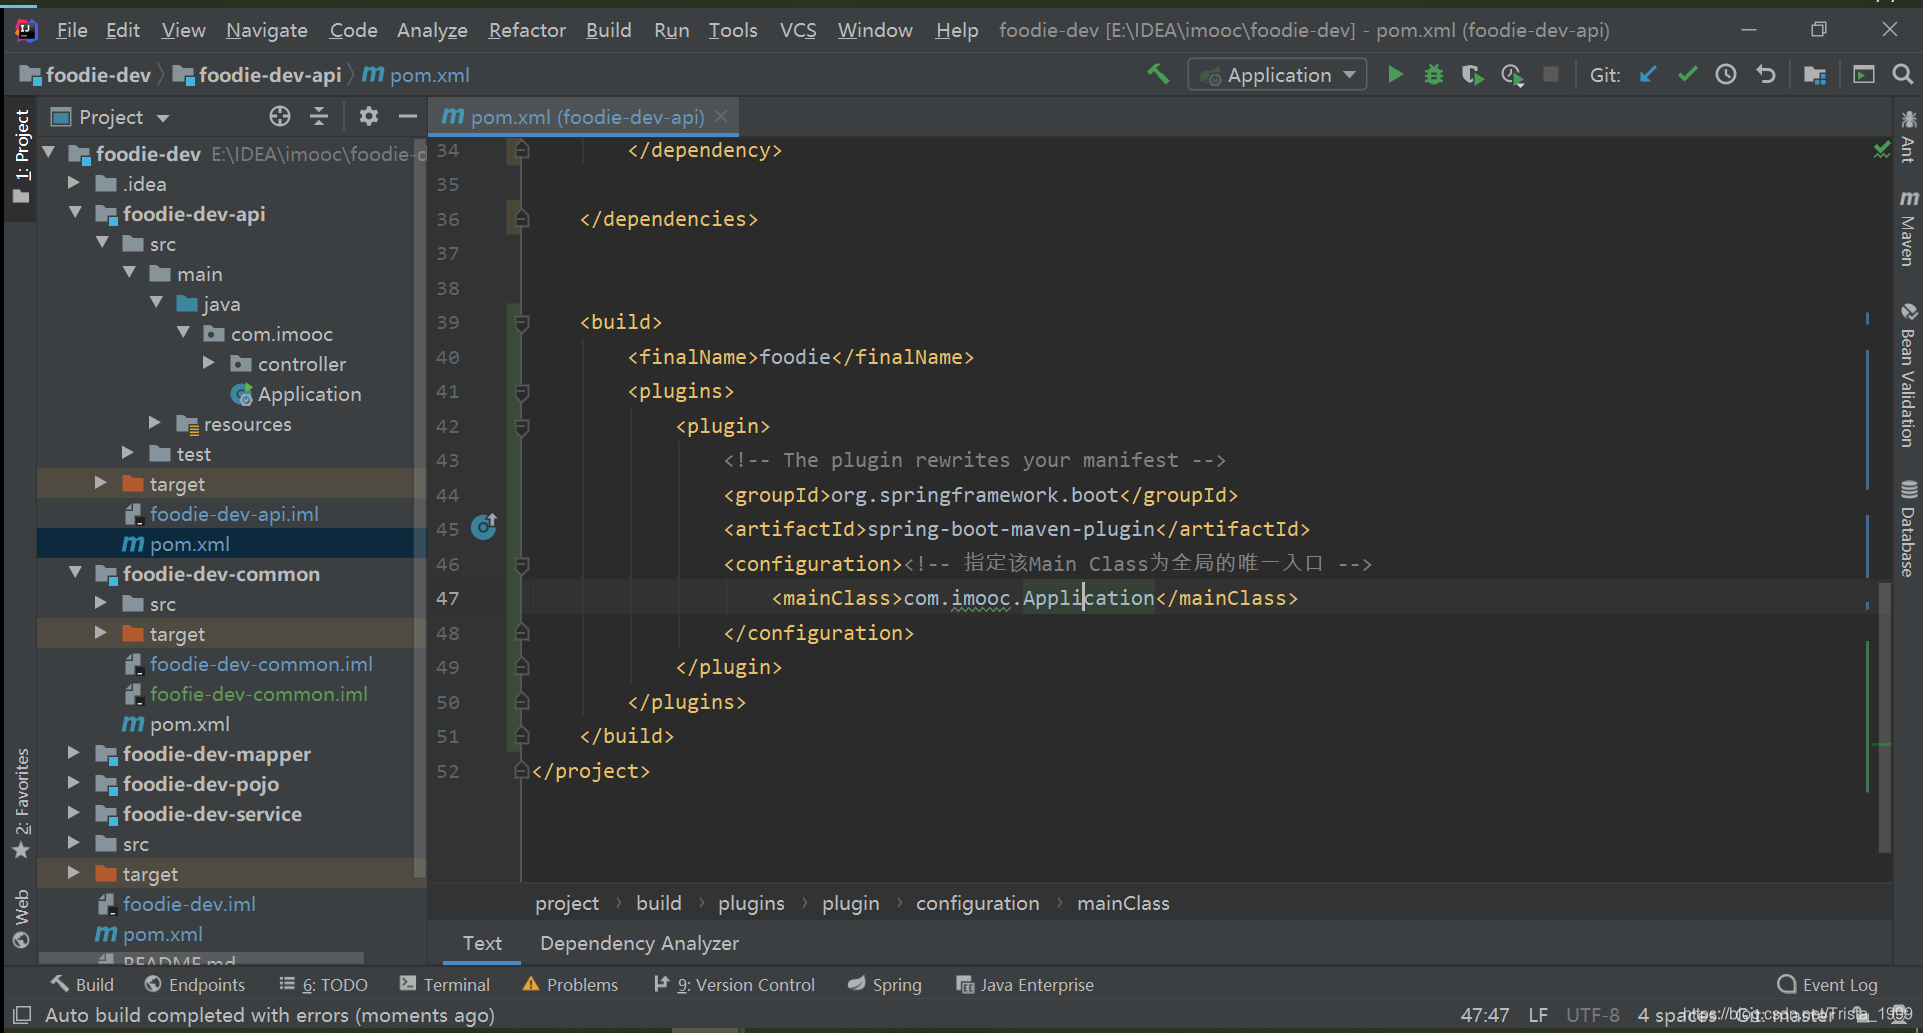Screen dimensions: 1923x1033
Task: Fold the plugin block on line 42
Action: click(521, 426)
